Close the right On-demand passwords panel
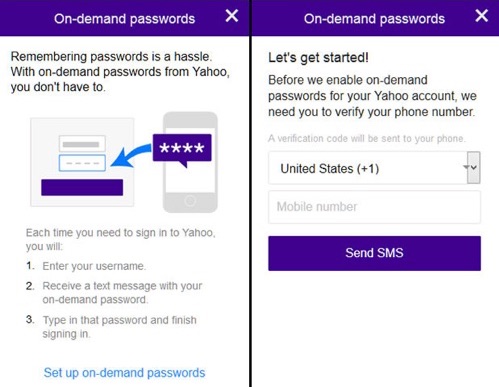 [482, 16]
